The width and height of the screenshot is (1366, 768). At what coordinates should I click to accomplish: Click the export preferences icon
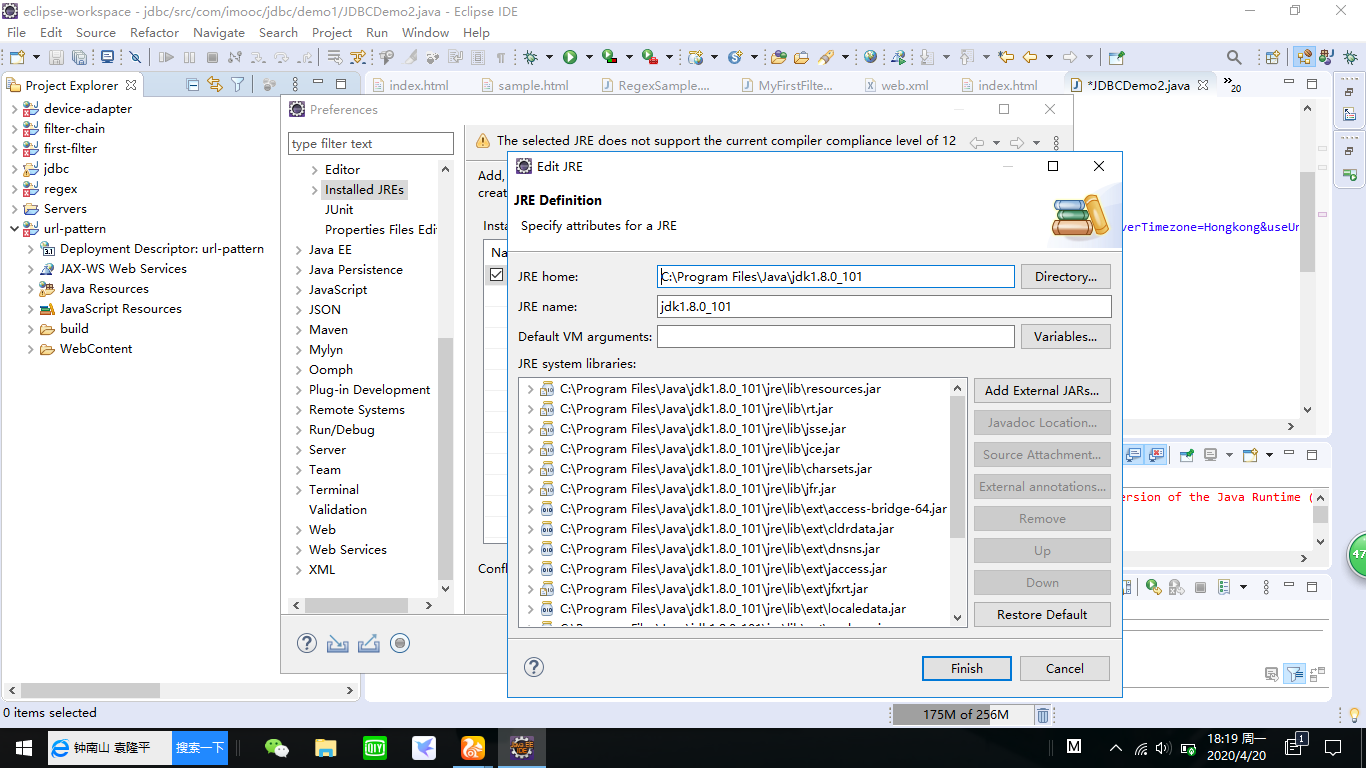pos(369,643)
